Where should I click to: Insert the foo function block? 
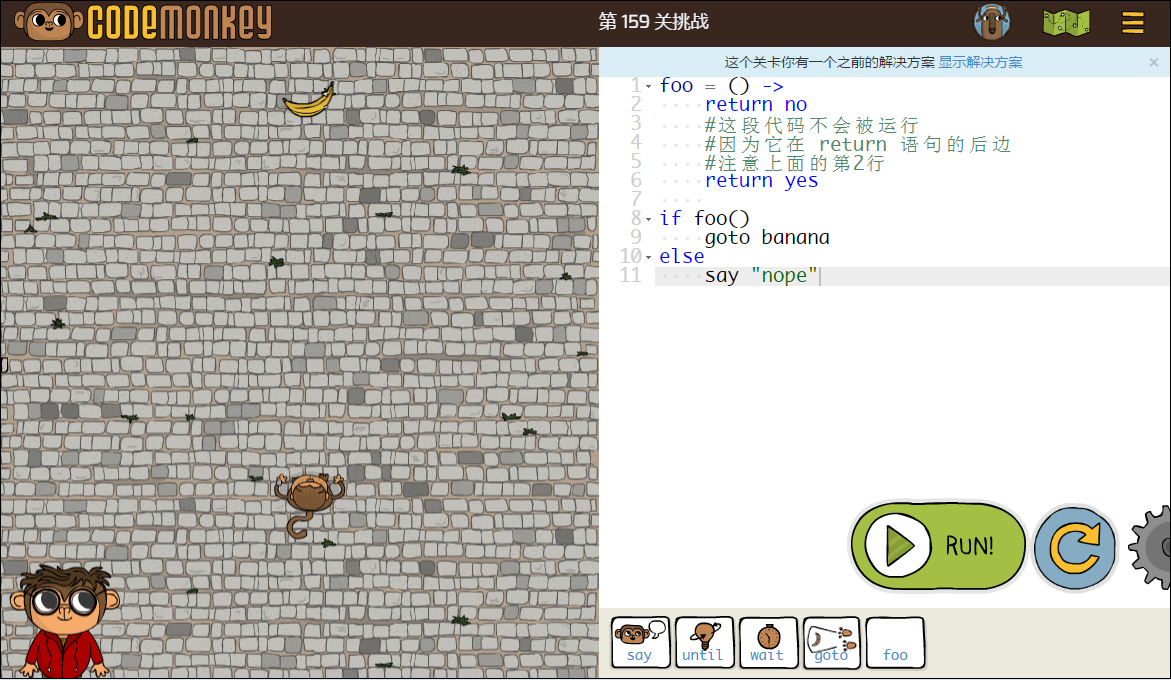[x=895, y=642]
